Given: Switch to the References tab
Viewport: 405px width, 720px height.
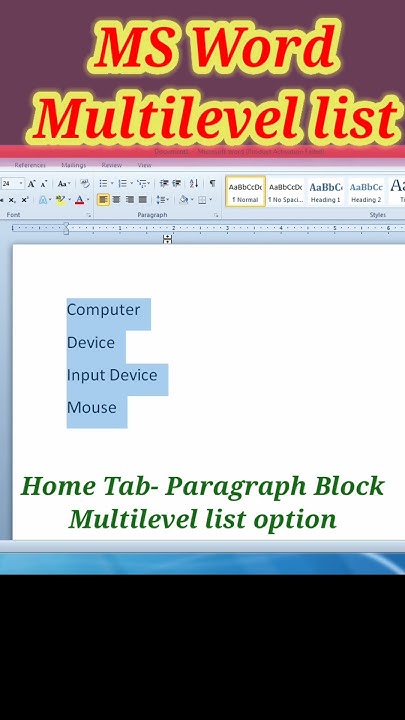Looking at the screenshot, I should tap(30, 165).
